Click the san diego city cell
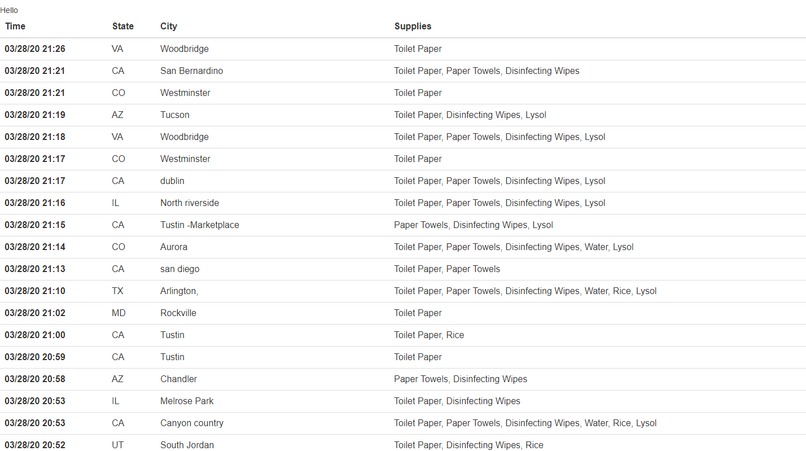 (x=179, y=269)
